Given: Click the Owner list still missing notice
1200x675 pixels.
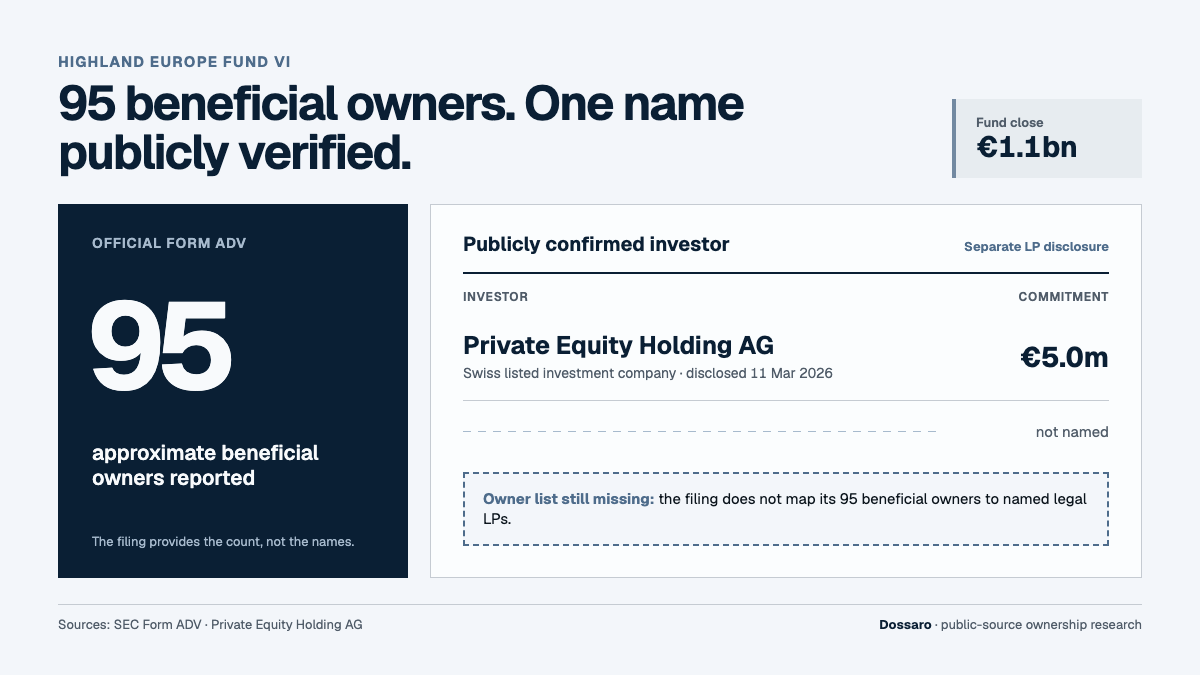Looking at the screenshot, I should [x=786, y=509].
